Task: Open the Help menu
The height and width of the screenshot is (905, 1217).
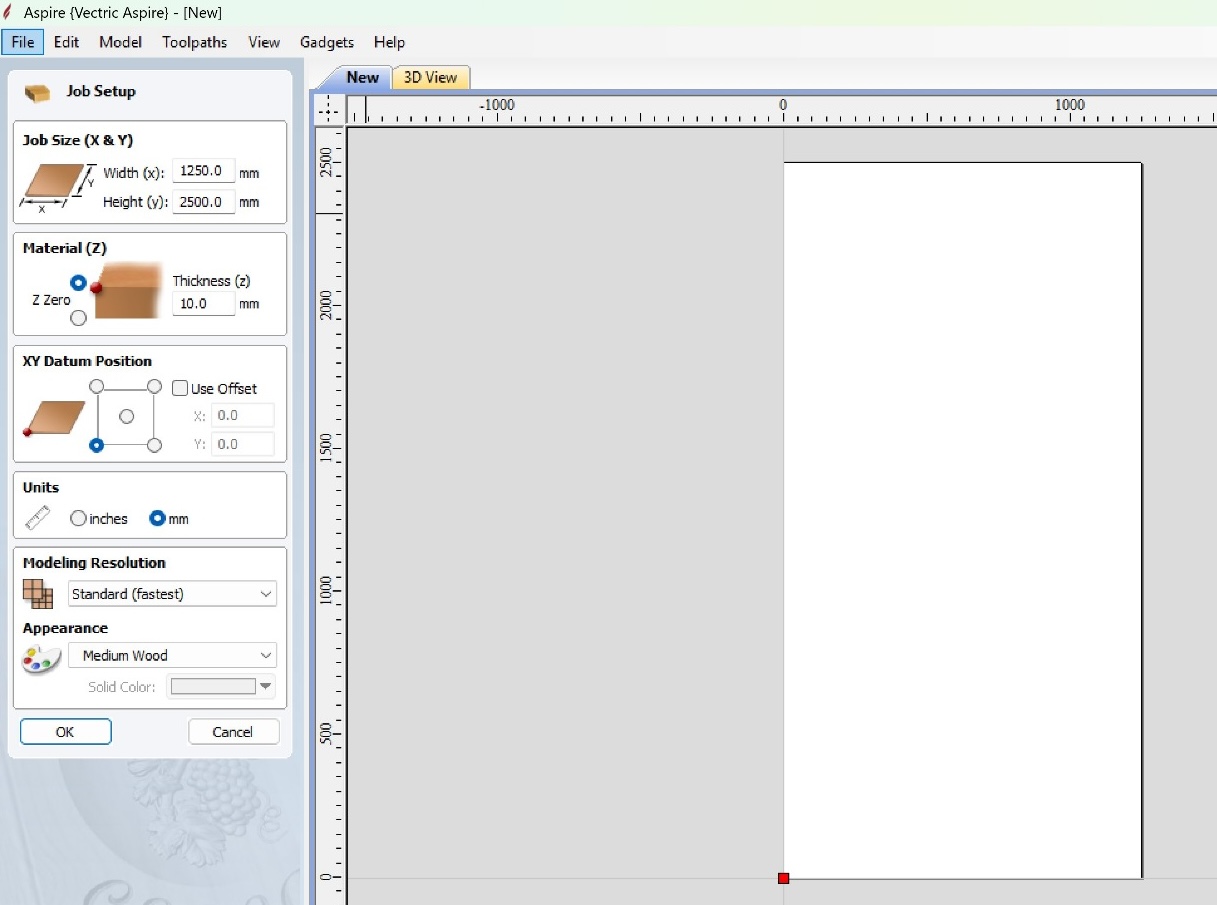Action: (389, 42)
